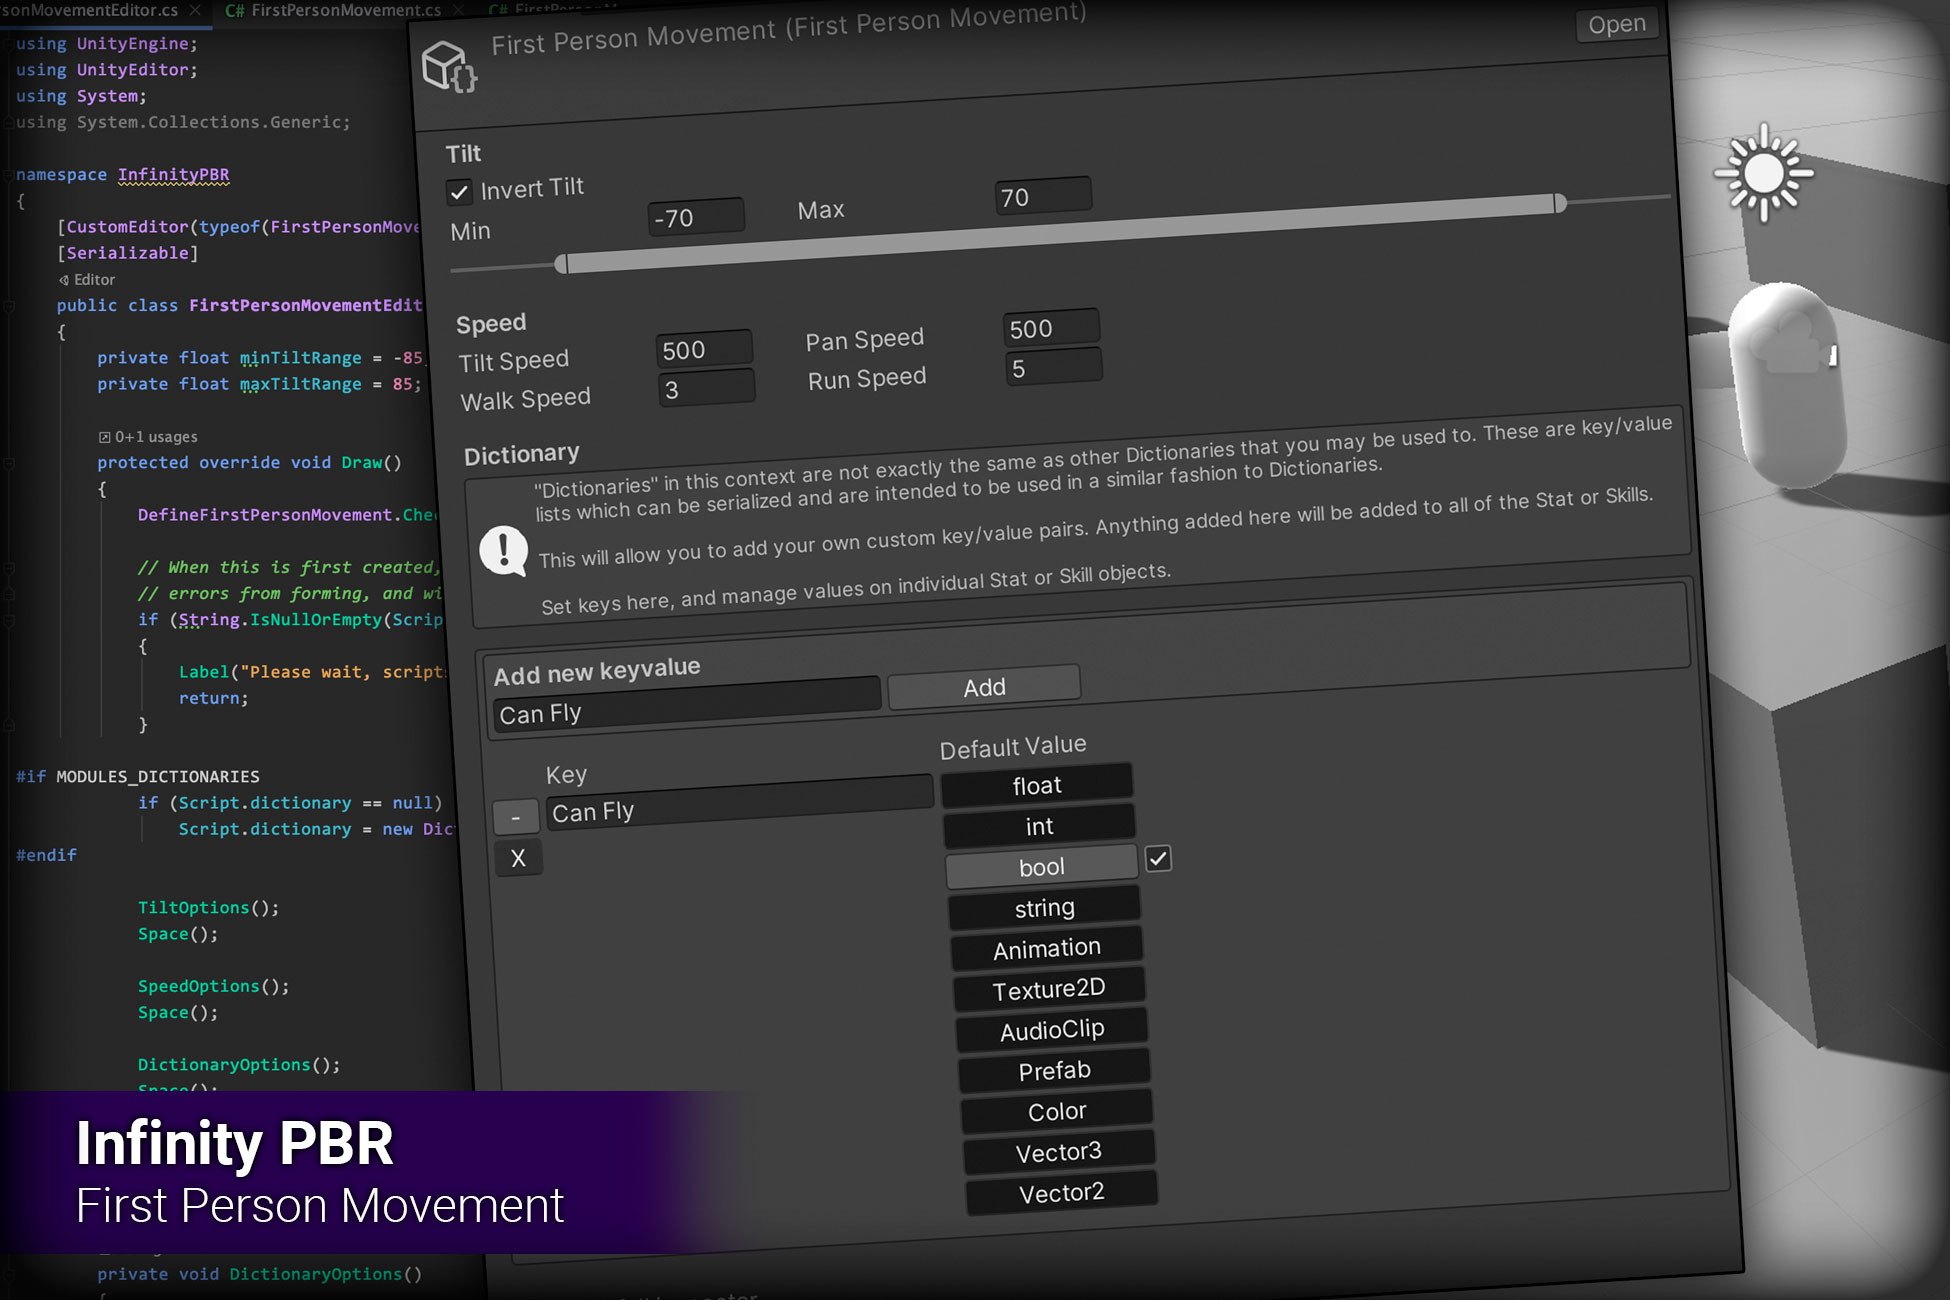
Task: Select the capsule object in scene view
Action: point(1787,385)
